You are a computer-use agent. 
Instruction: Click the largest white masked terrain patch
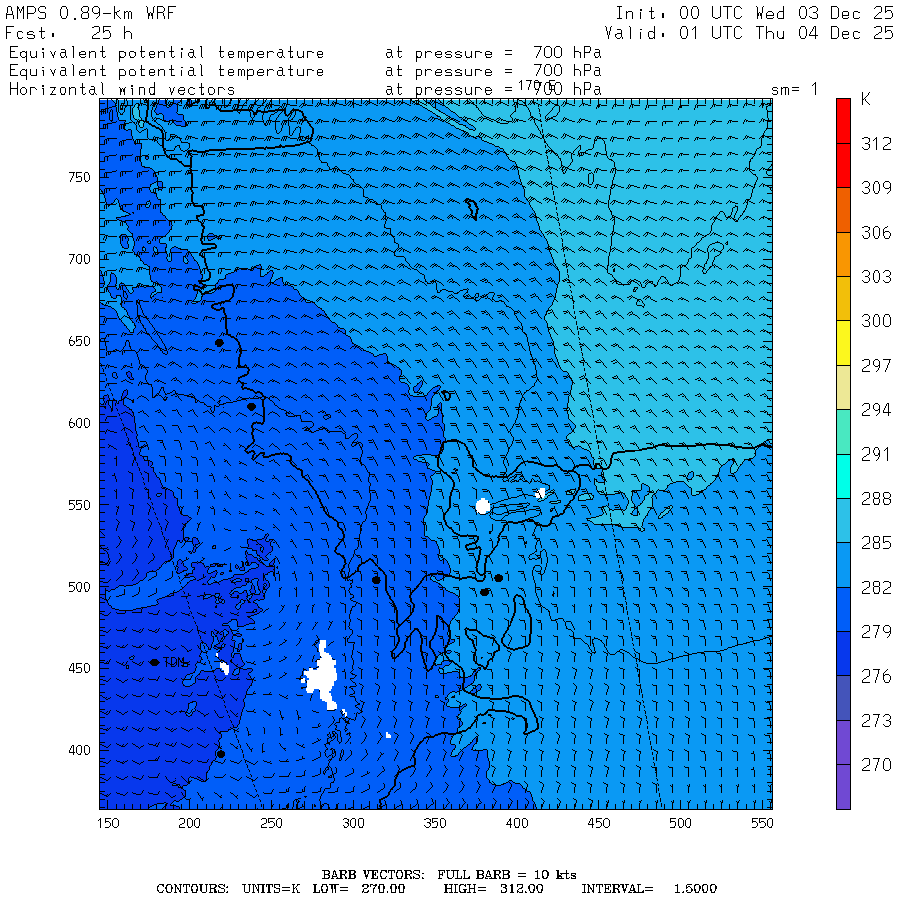click(321, 677)
